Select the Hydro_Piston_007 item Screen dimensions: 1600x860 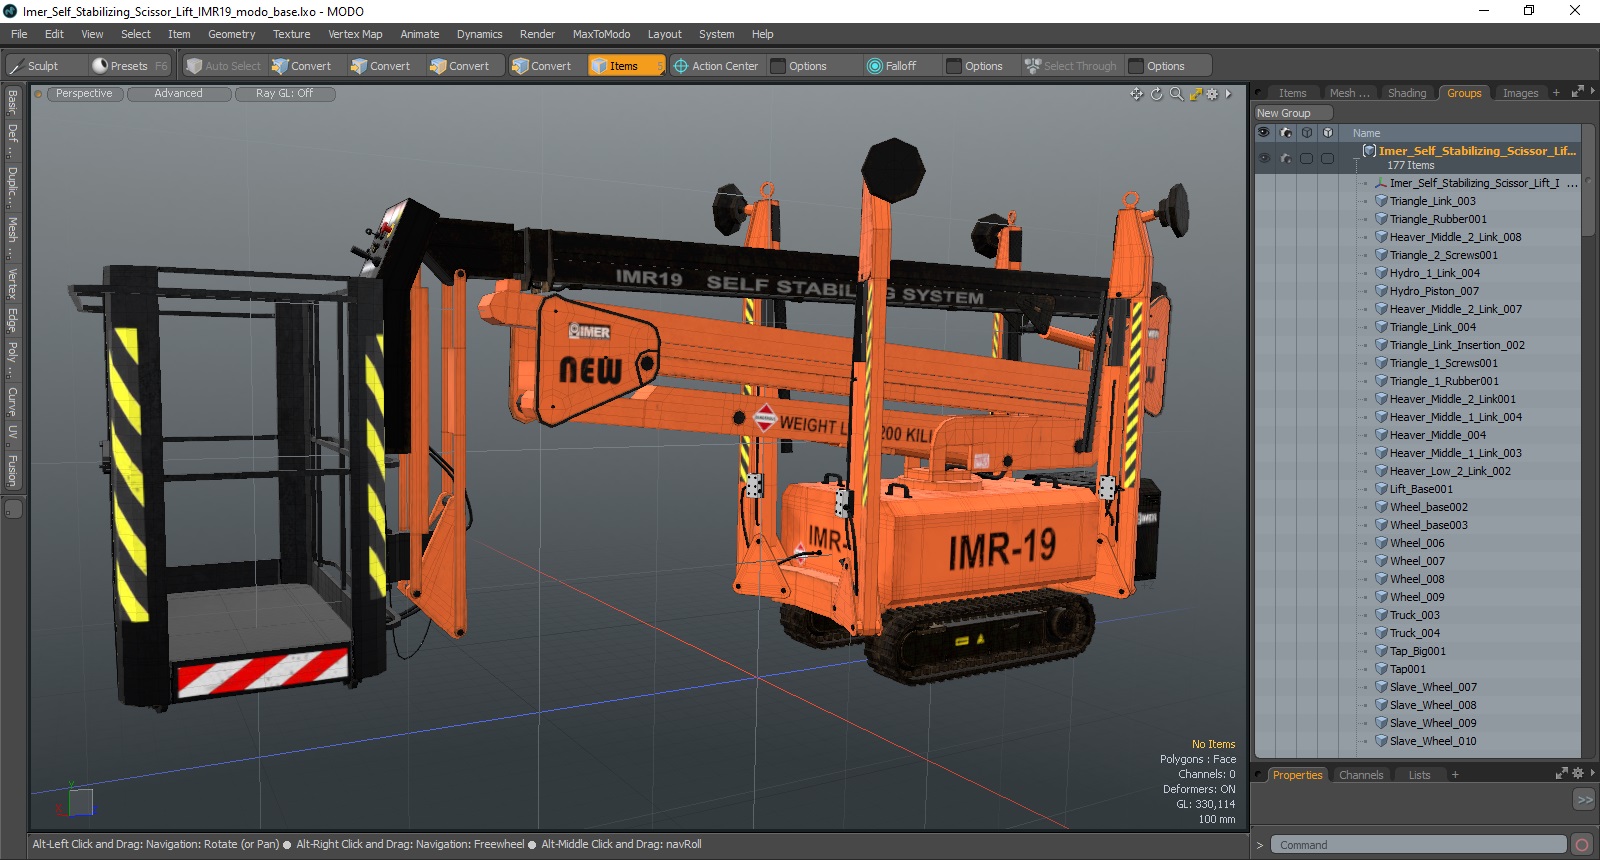click(1434, 291)
